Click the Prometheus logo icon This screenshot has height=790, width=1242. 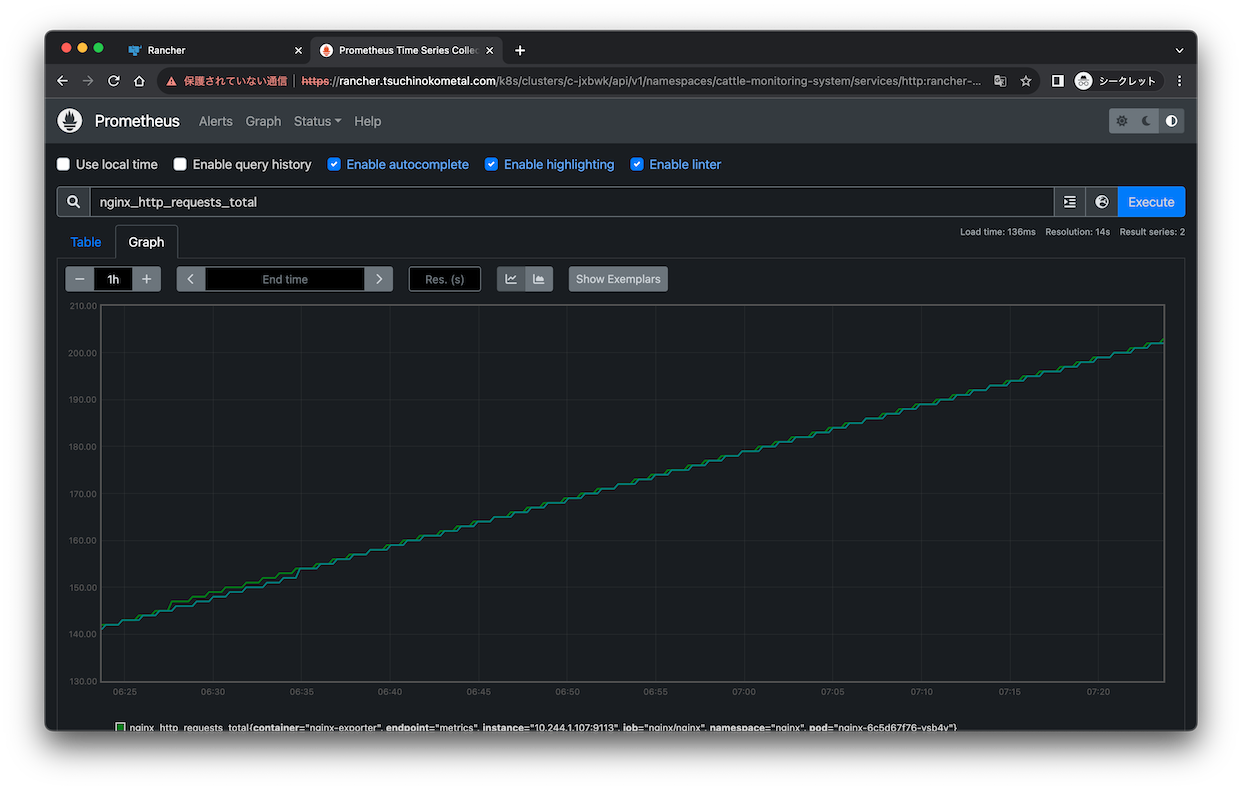69,121
